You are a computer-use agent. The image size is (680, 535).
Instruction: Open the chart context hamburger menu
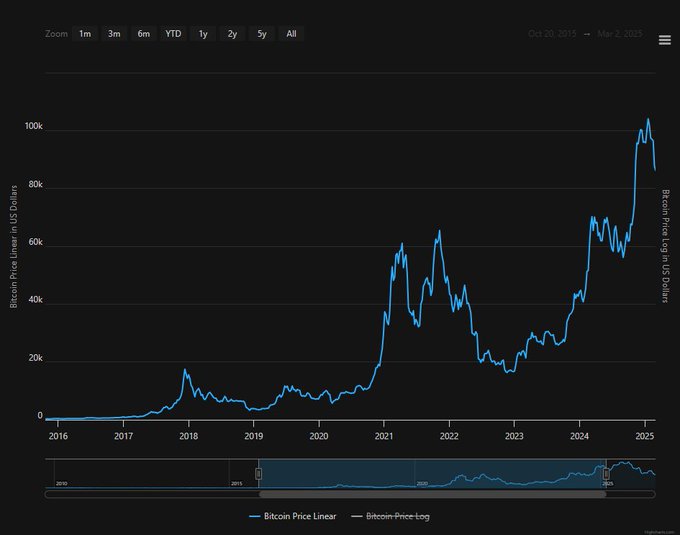tap(664, 40)
